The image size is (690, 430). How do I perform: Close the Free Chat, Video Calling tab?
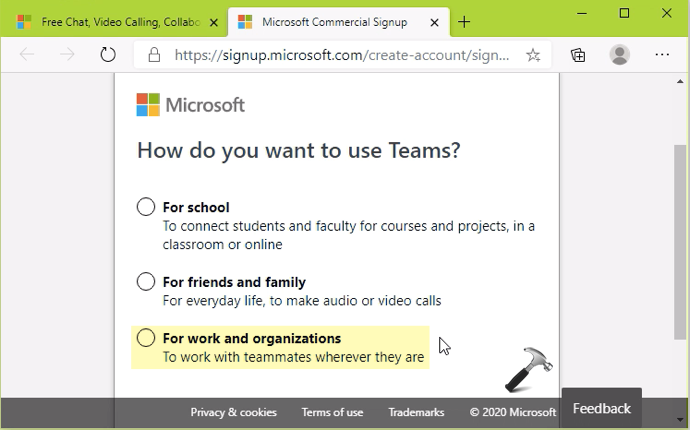pos(213,22)
